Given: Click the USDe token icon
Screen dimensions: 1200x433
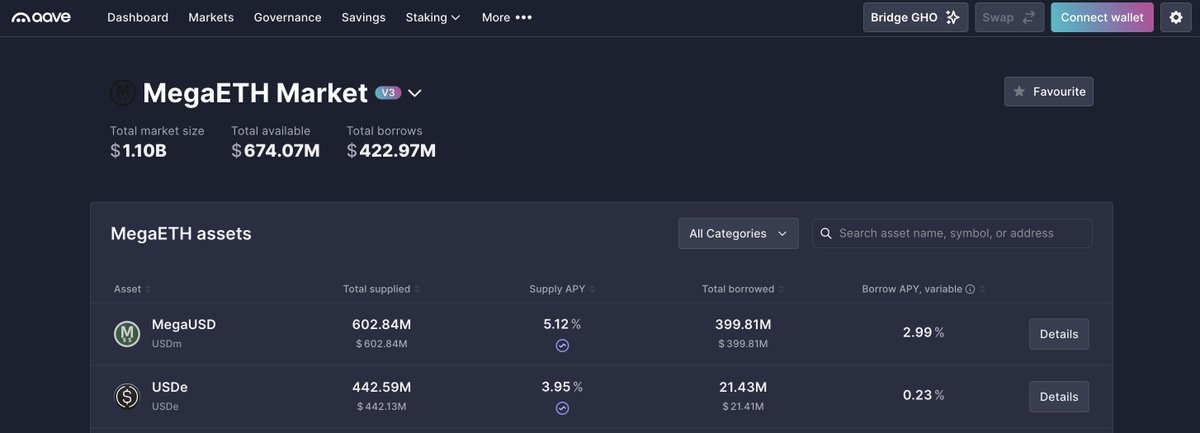Looking at the screenshot, I should [x=127, y=396].
